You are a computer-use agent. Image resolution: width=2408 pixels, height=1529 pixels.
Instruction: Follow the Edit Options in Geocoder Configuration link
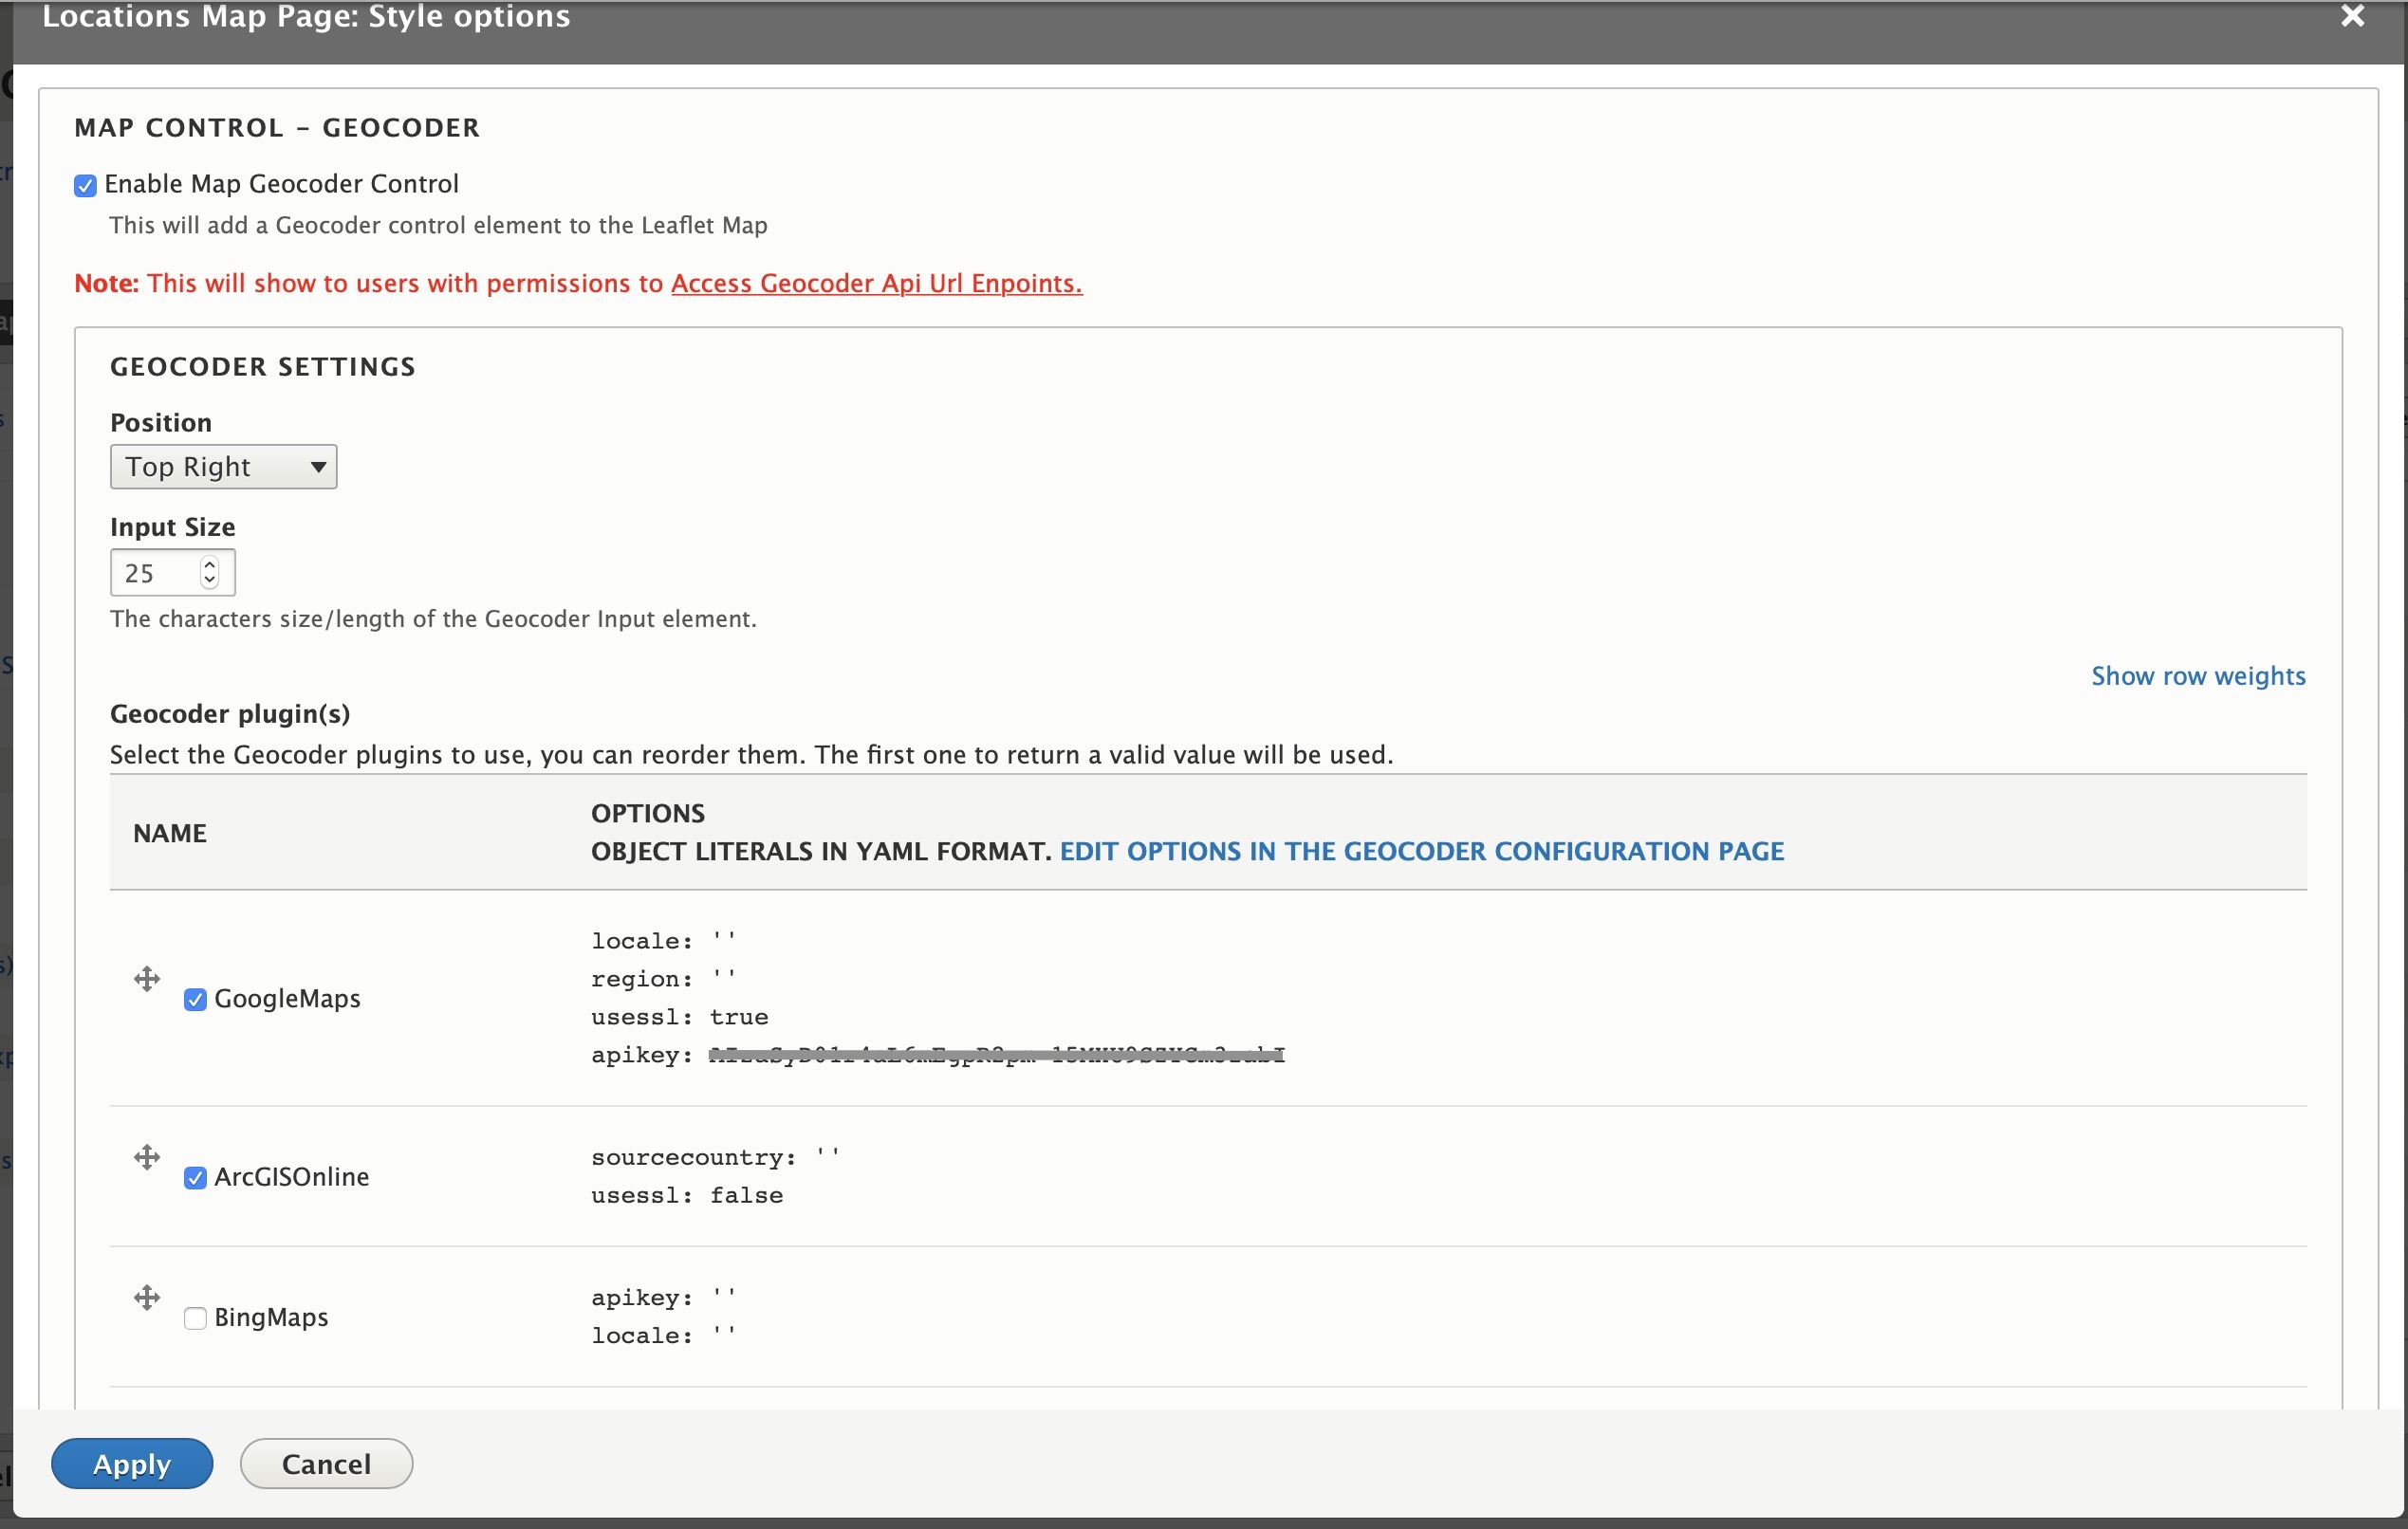1421,851
